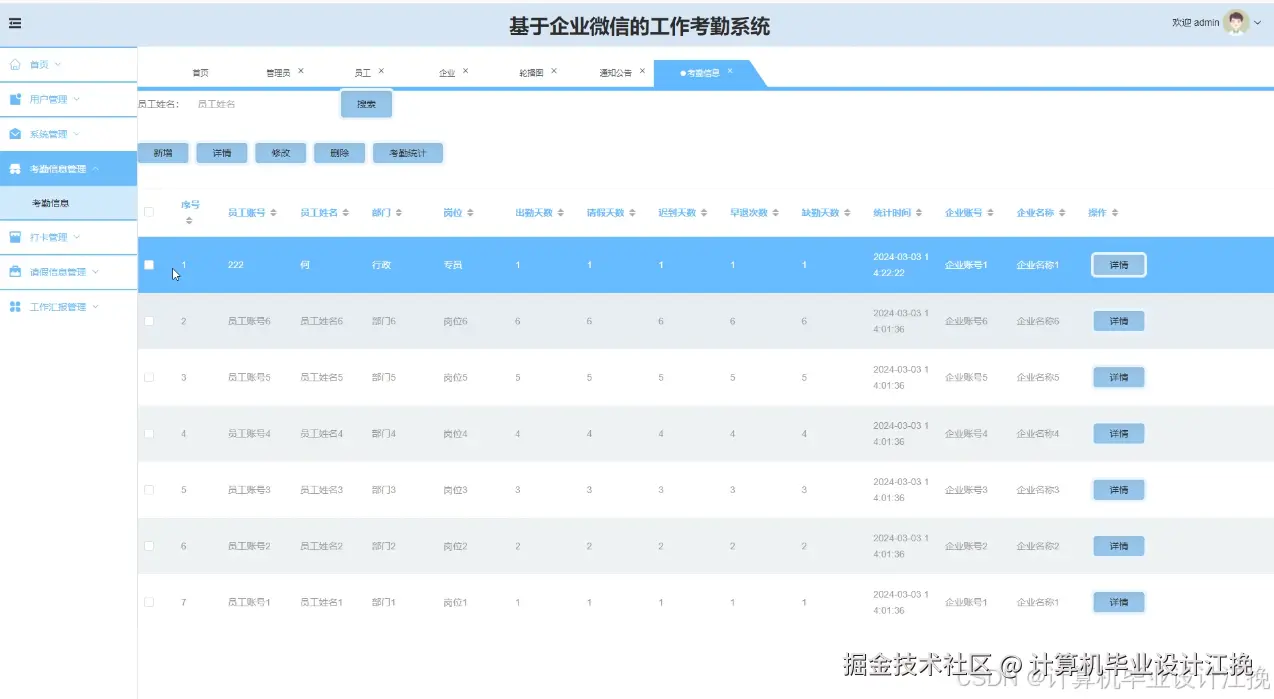The image size is (1274, 699).
Task: Switch to the 企业 tab
Action: [447, 73]
